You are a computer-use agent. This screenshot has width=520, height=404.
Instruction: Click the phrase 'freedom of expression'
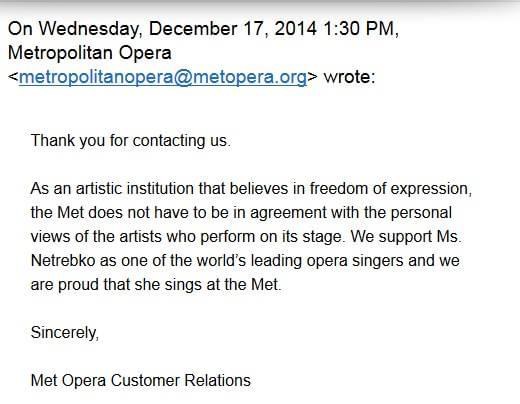click(x=389, y=189)
